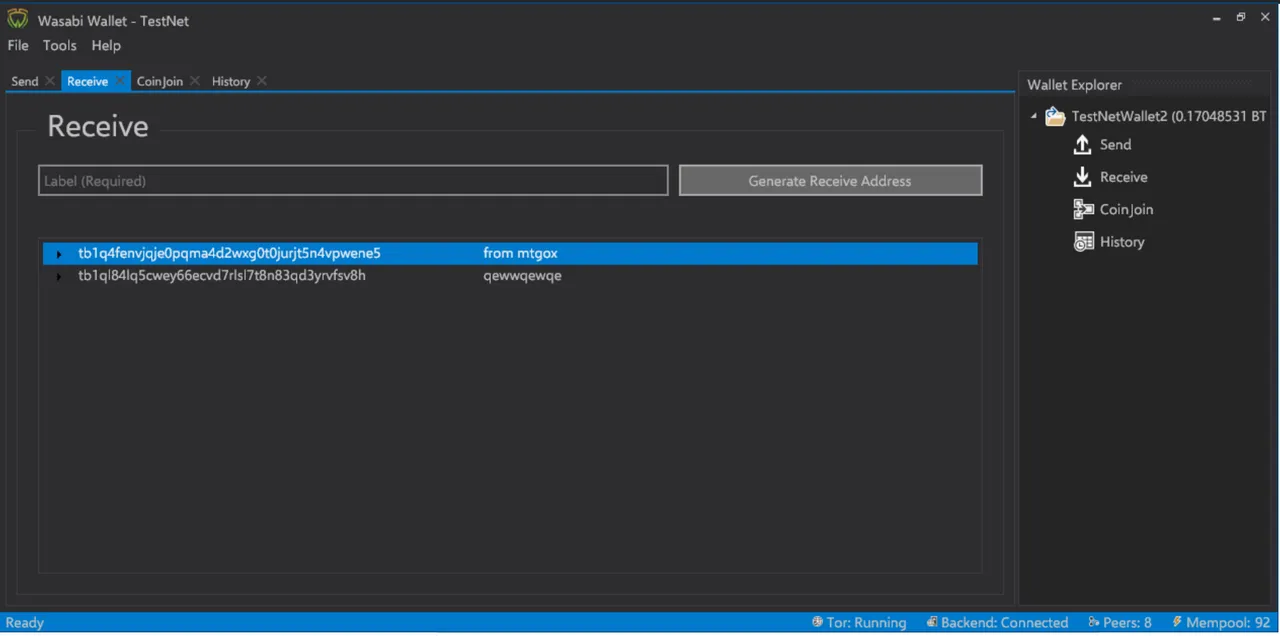1280x636 pixels.
Task: Click the 'qewwqewqe' label
Action: pyautogui.click(x=522, y=275)
